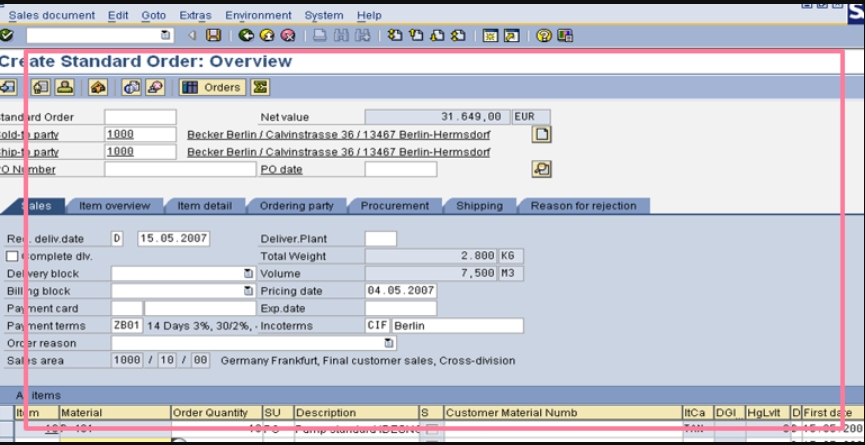865x445 pixels.
Task: Click the Print icon in the toolbar
Action: pos(319,35)
